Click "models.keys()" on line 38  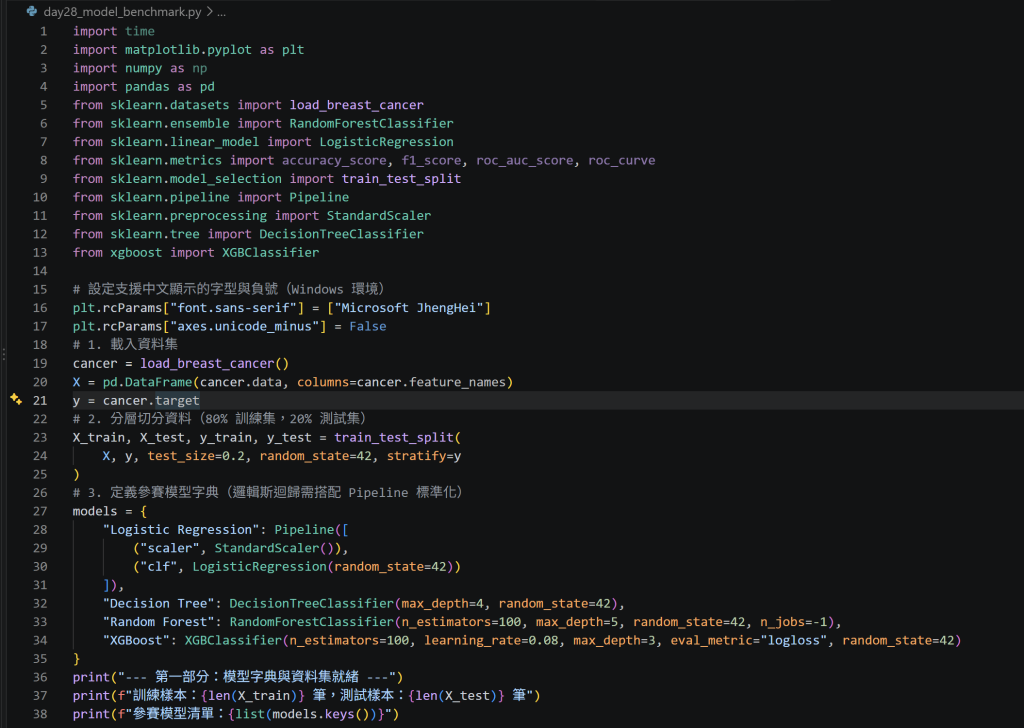321,714
